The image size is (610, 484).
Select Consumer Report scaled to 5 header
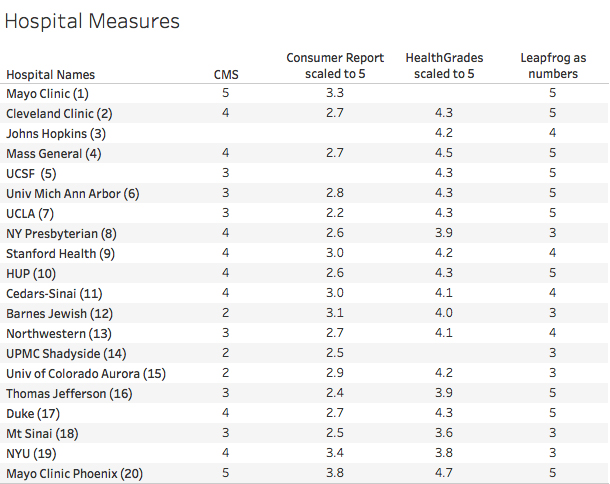point(329,66)
